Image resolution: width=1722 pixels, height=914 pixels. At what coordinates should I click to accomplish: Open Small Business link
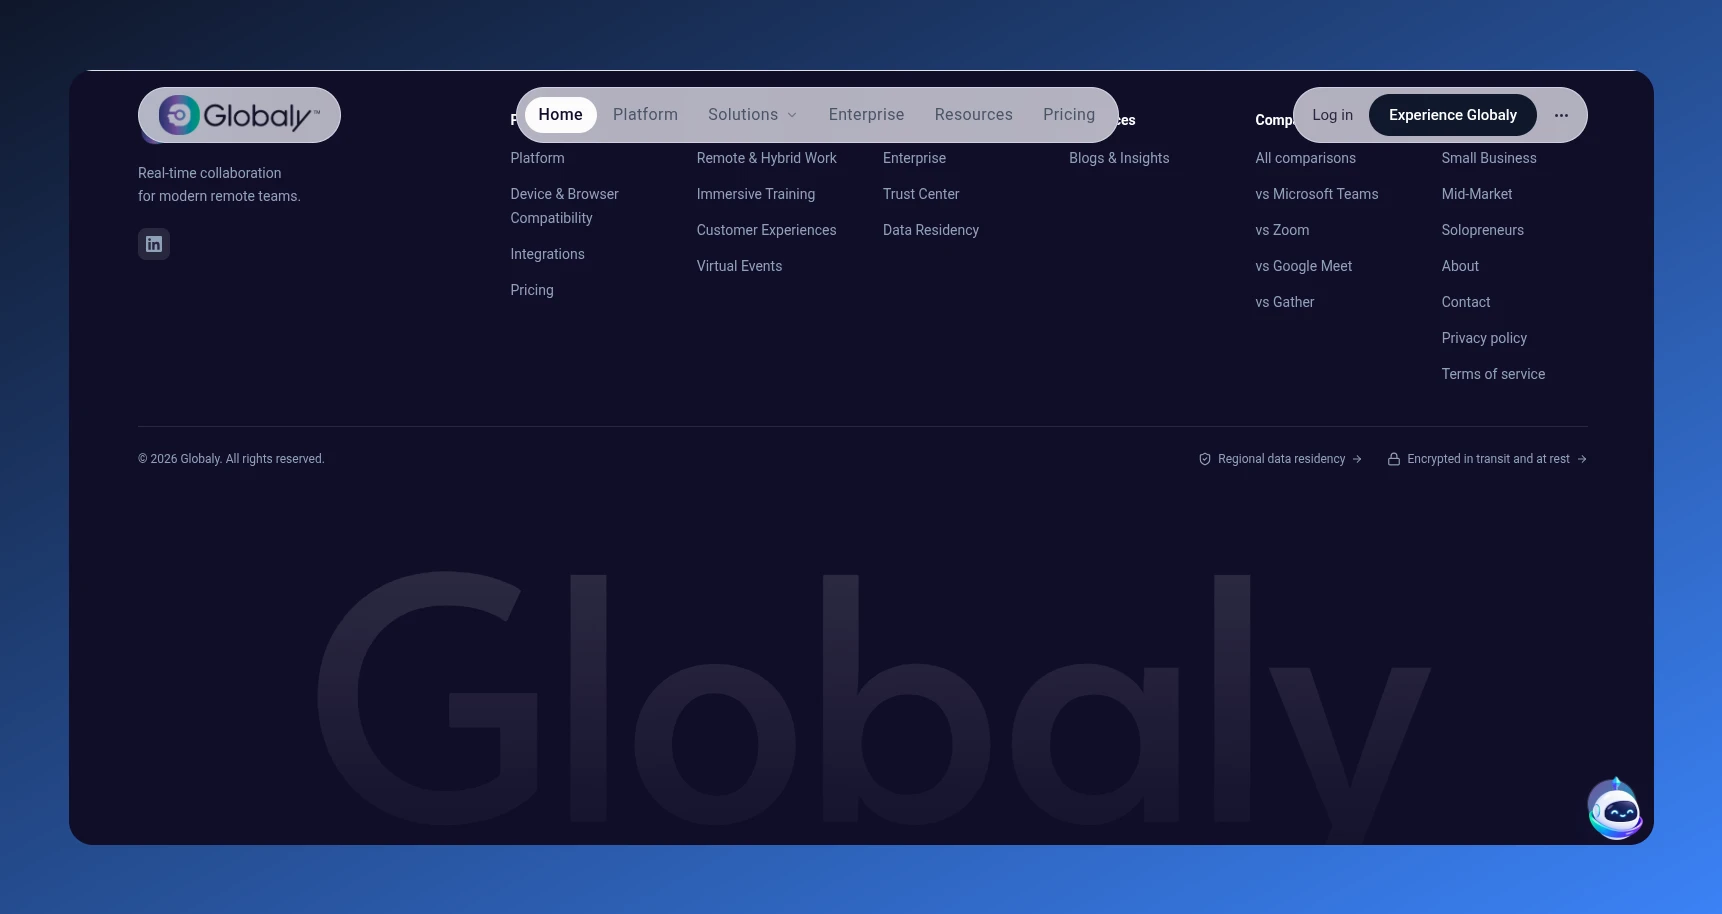coord(1489,158)
